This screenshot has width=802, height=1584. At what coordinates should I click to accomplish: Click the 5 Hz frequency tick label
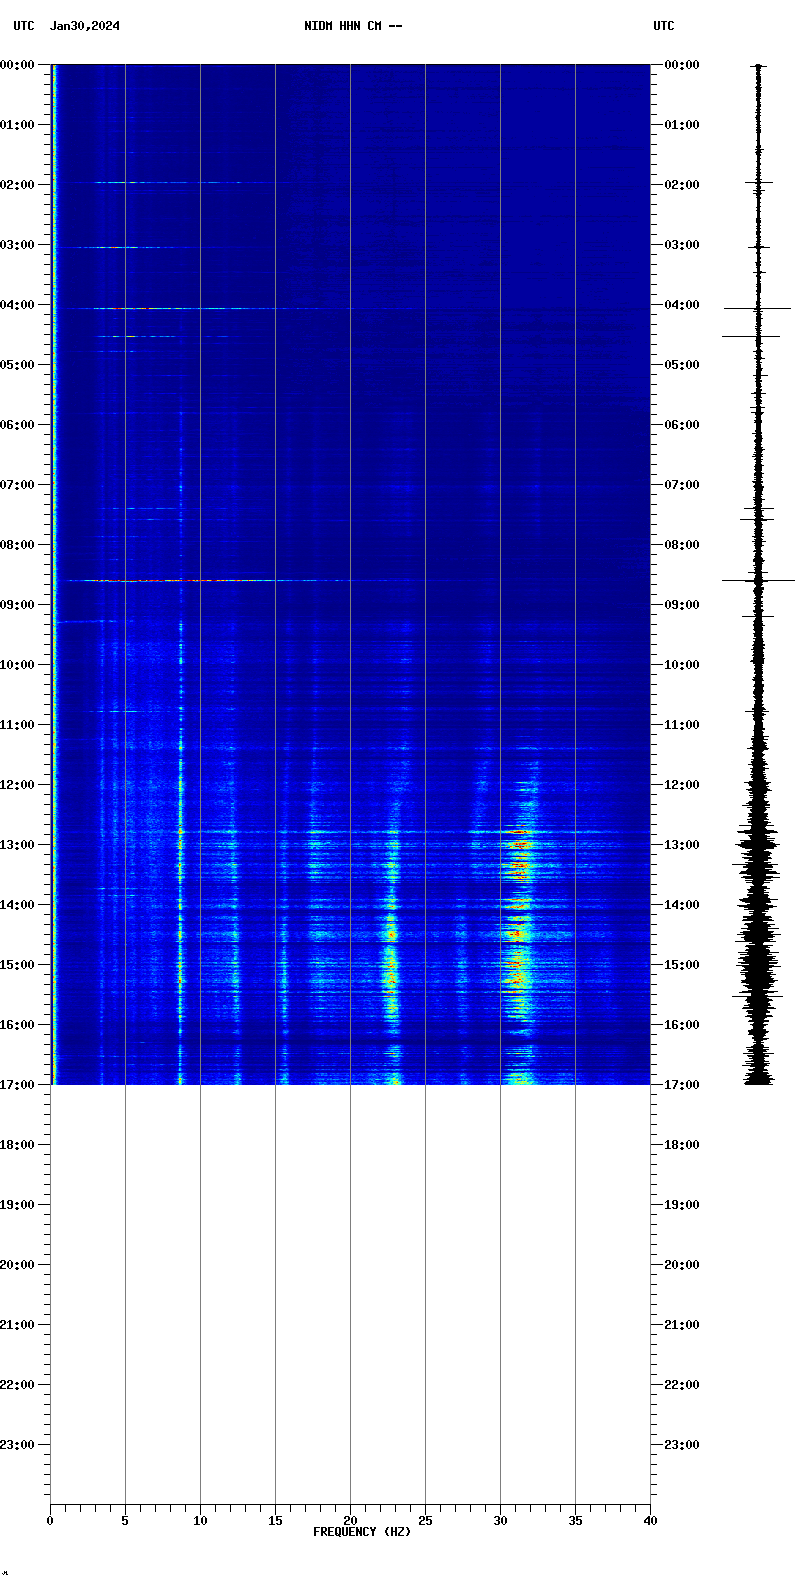(x=125, y=1521)
